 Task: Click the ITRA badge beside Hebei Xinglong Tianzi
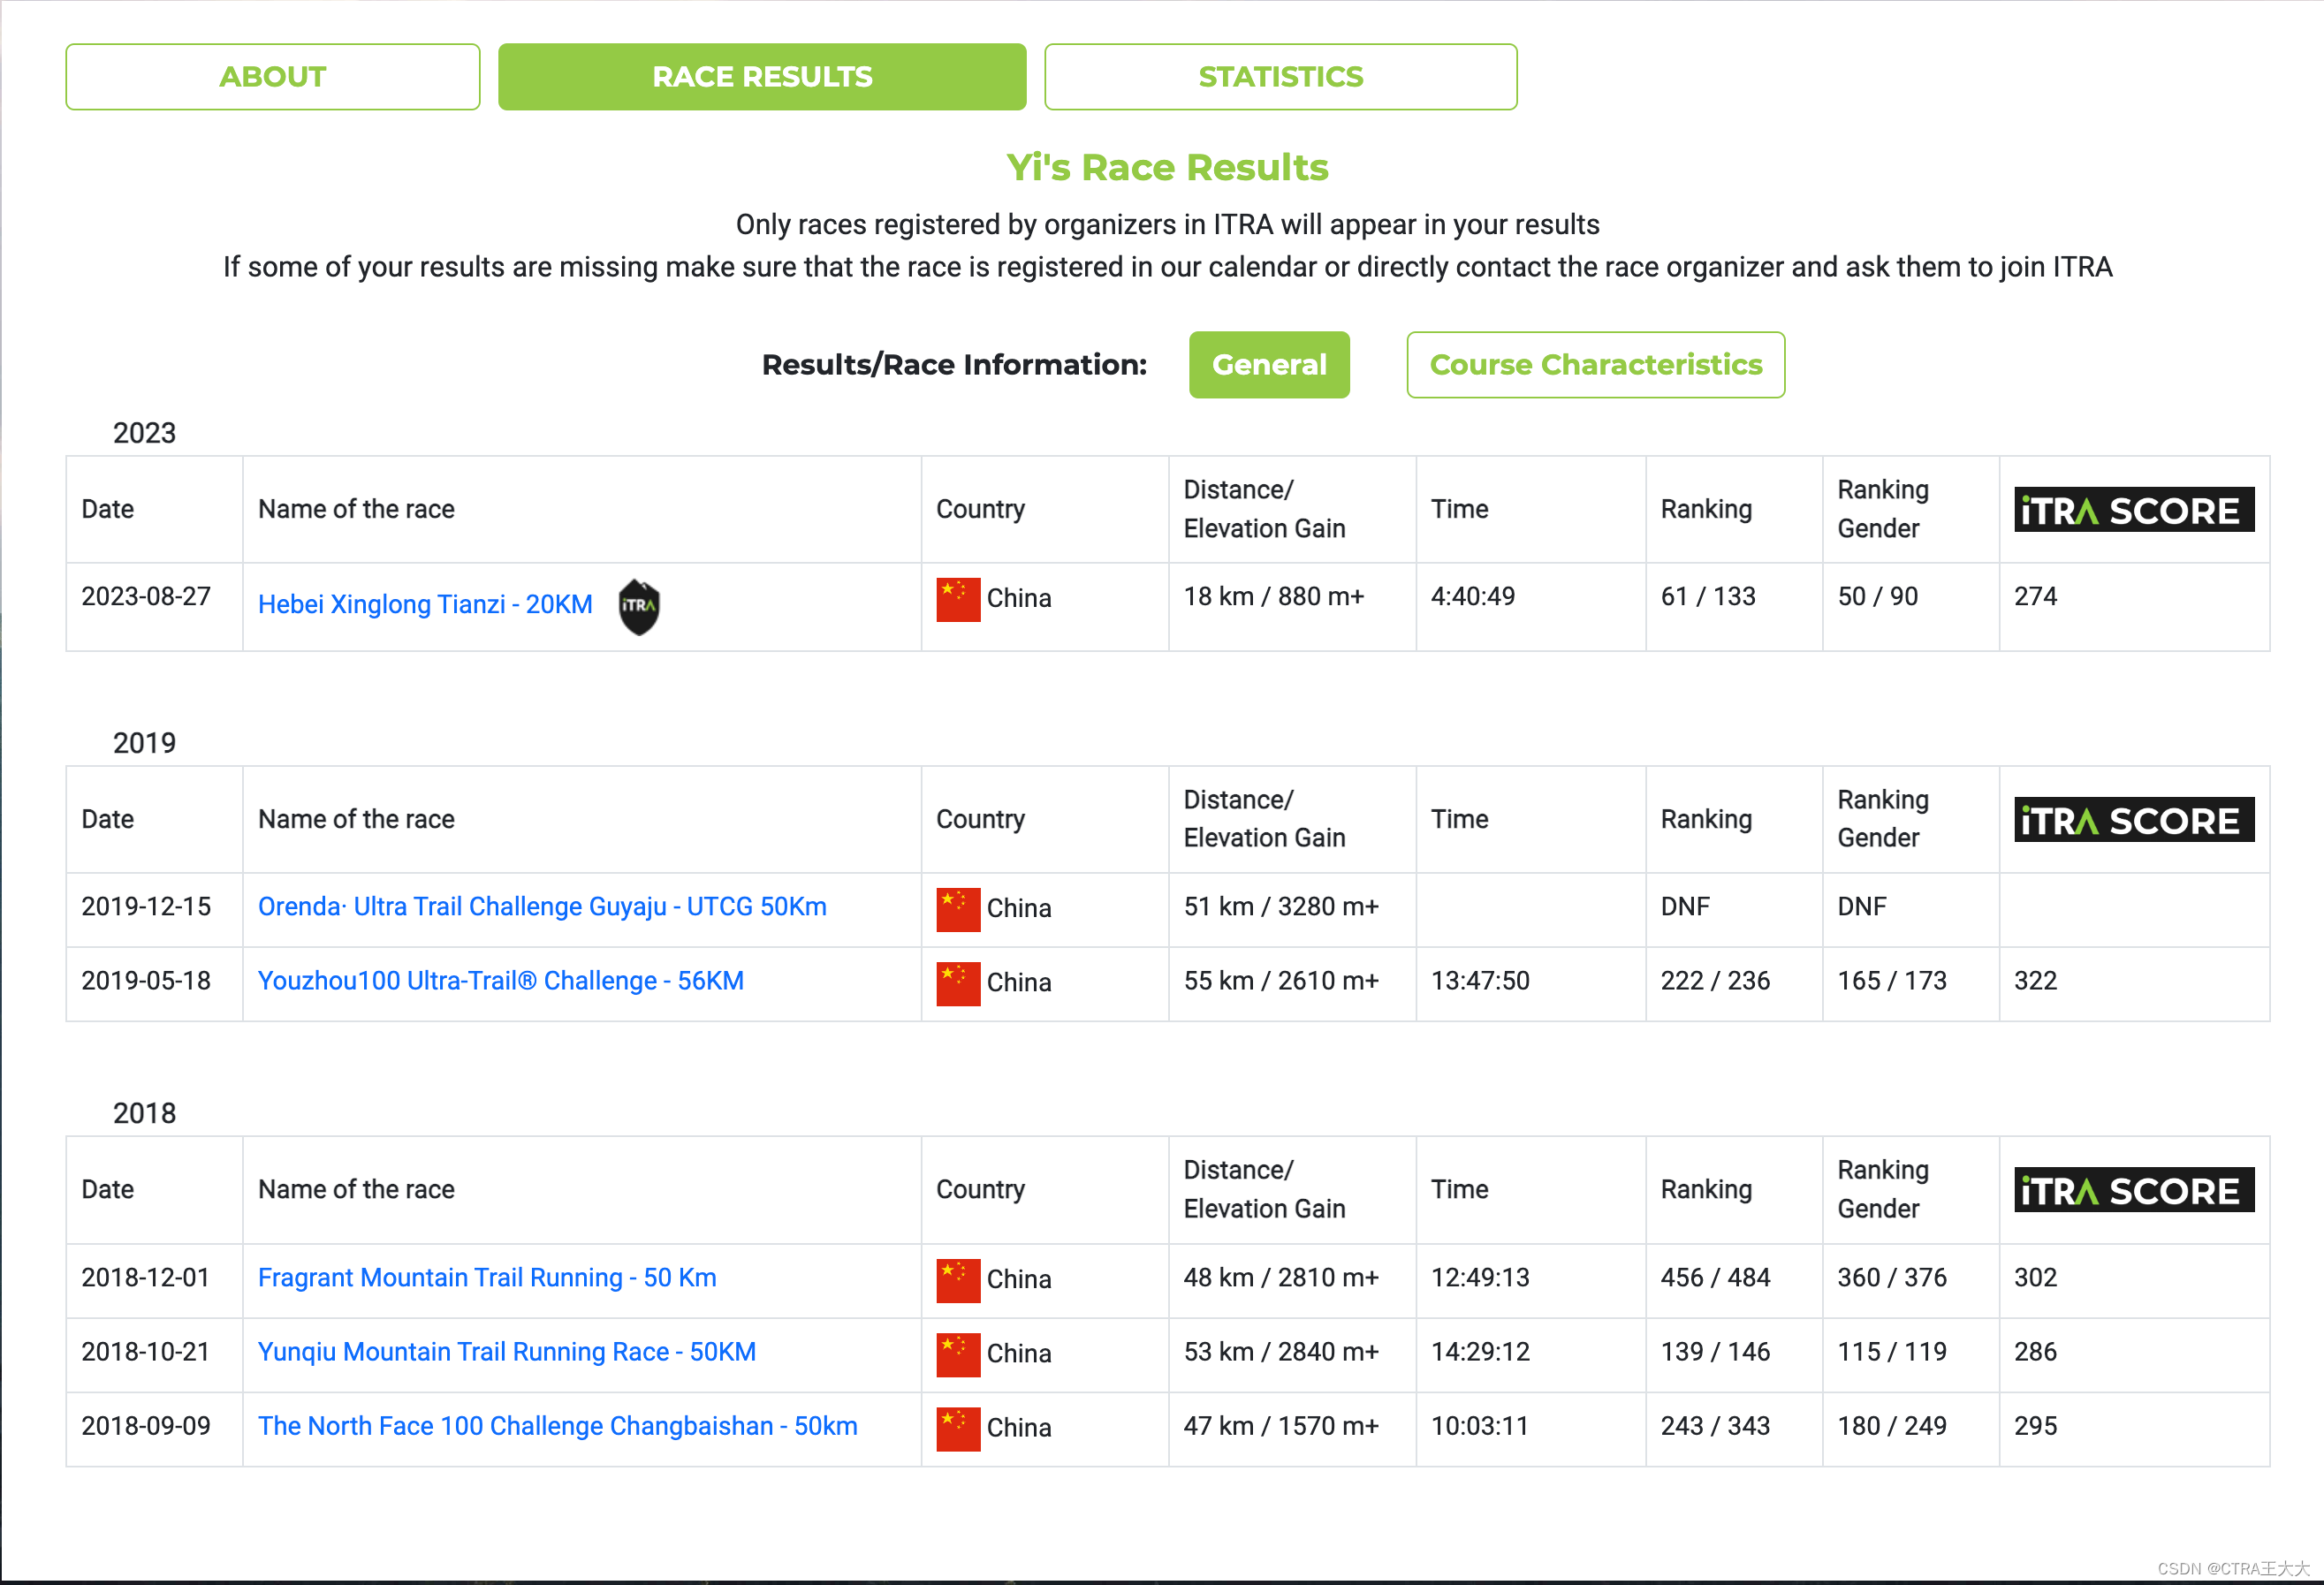coord(638,606)
